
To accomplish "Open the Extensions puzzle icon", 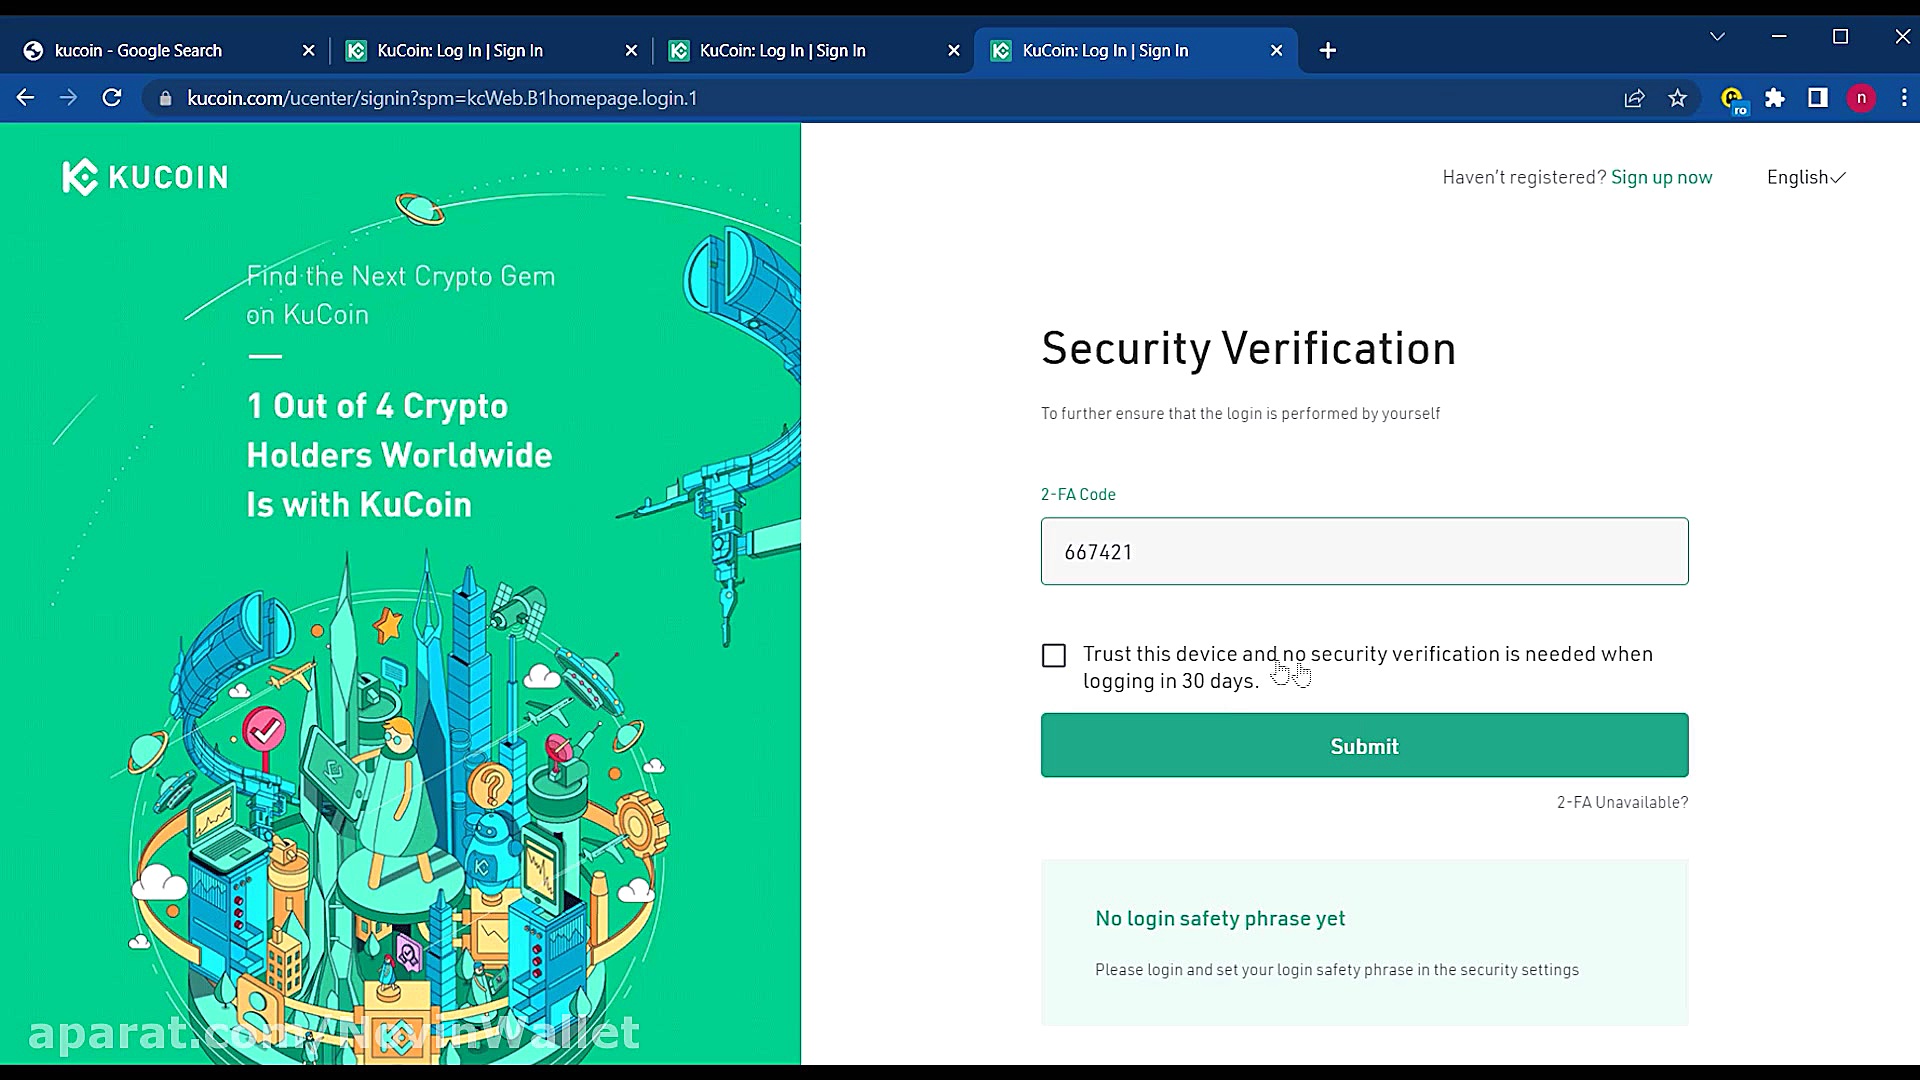I will click(x=1775, y=98).
